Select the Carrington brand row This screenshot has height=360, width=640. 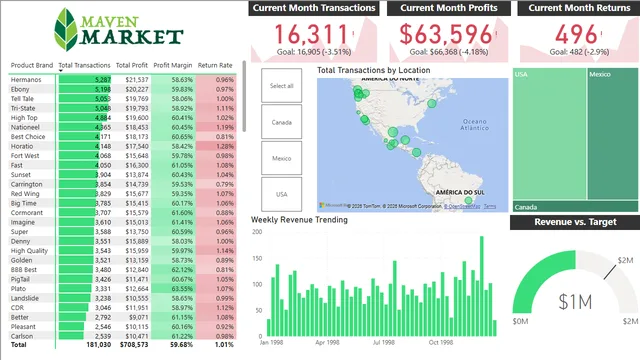click(x=122, y=184)
